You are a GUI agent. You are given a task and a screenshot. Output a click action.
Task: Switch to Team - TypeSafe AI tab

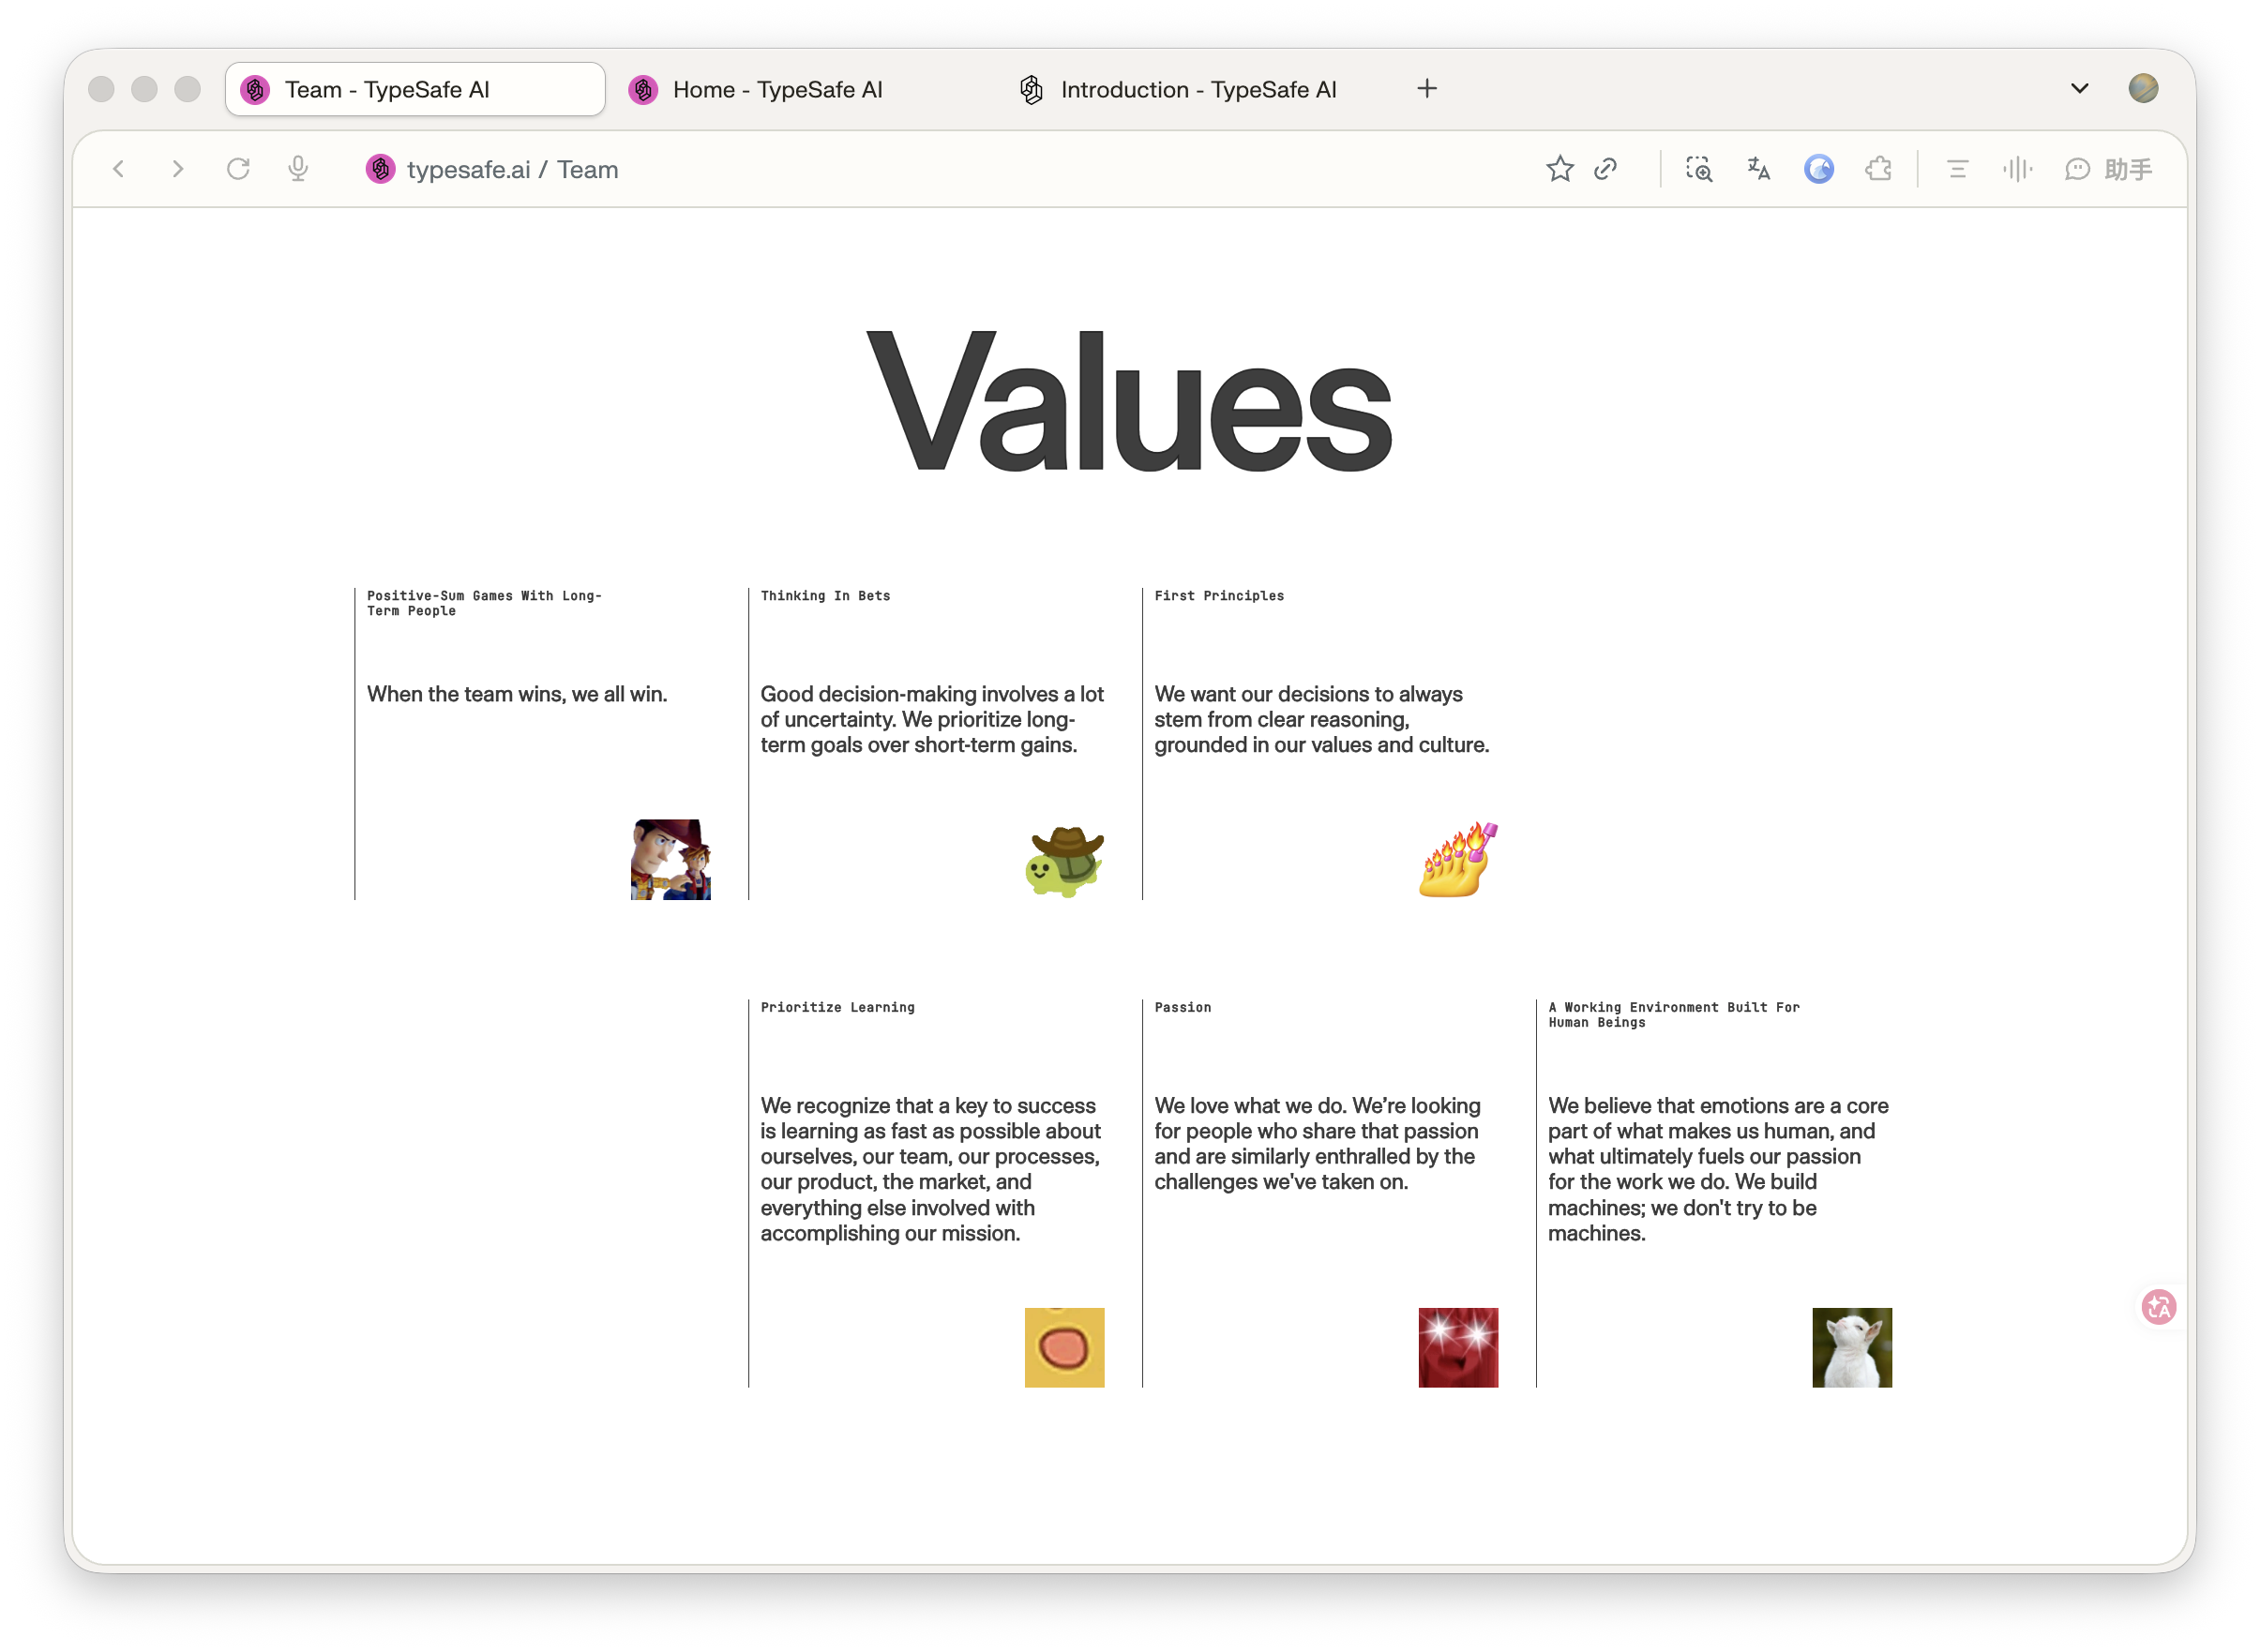coord(415,89)
